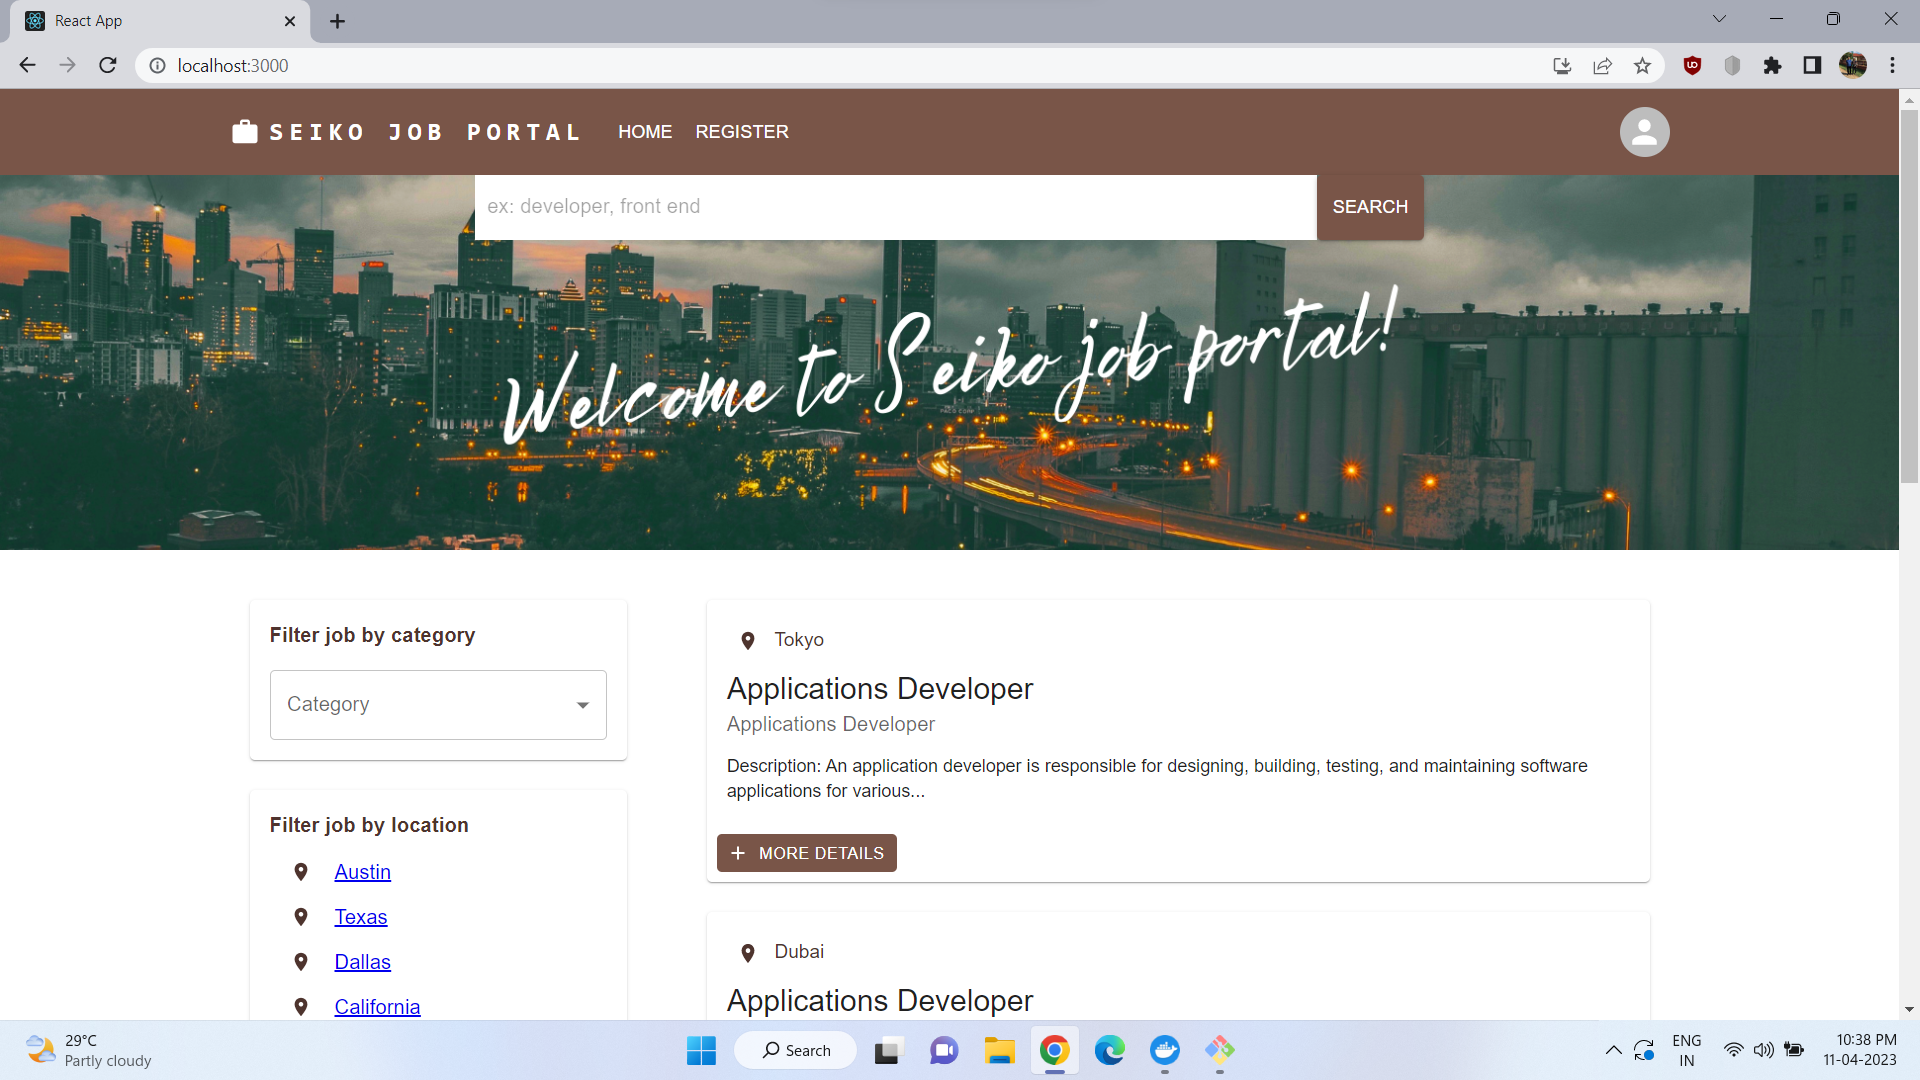The width and height of the screenshot is (1920, 1080).
Task: Select REGISTER in the navigation bar
Action: click(742, 131)
